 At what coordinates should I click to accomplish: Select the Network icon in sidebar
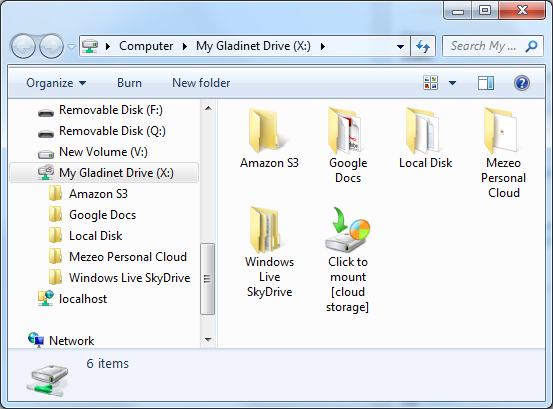tap(36, 340)
